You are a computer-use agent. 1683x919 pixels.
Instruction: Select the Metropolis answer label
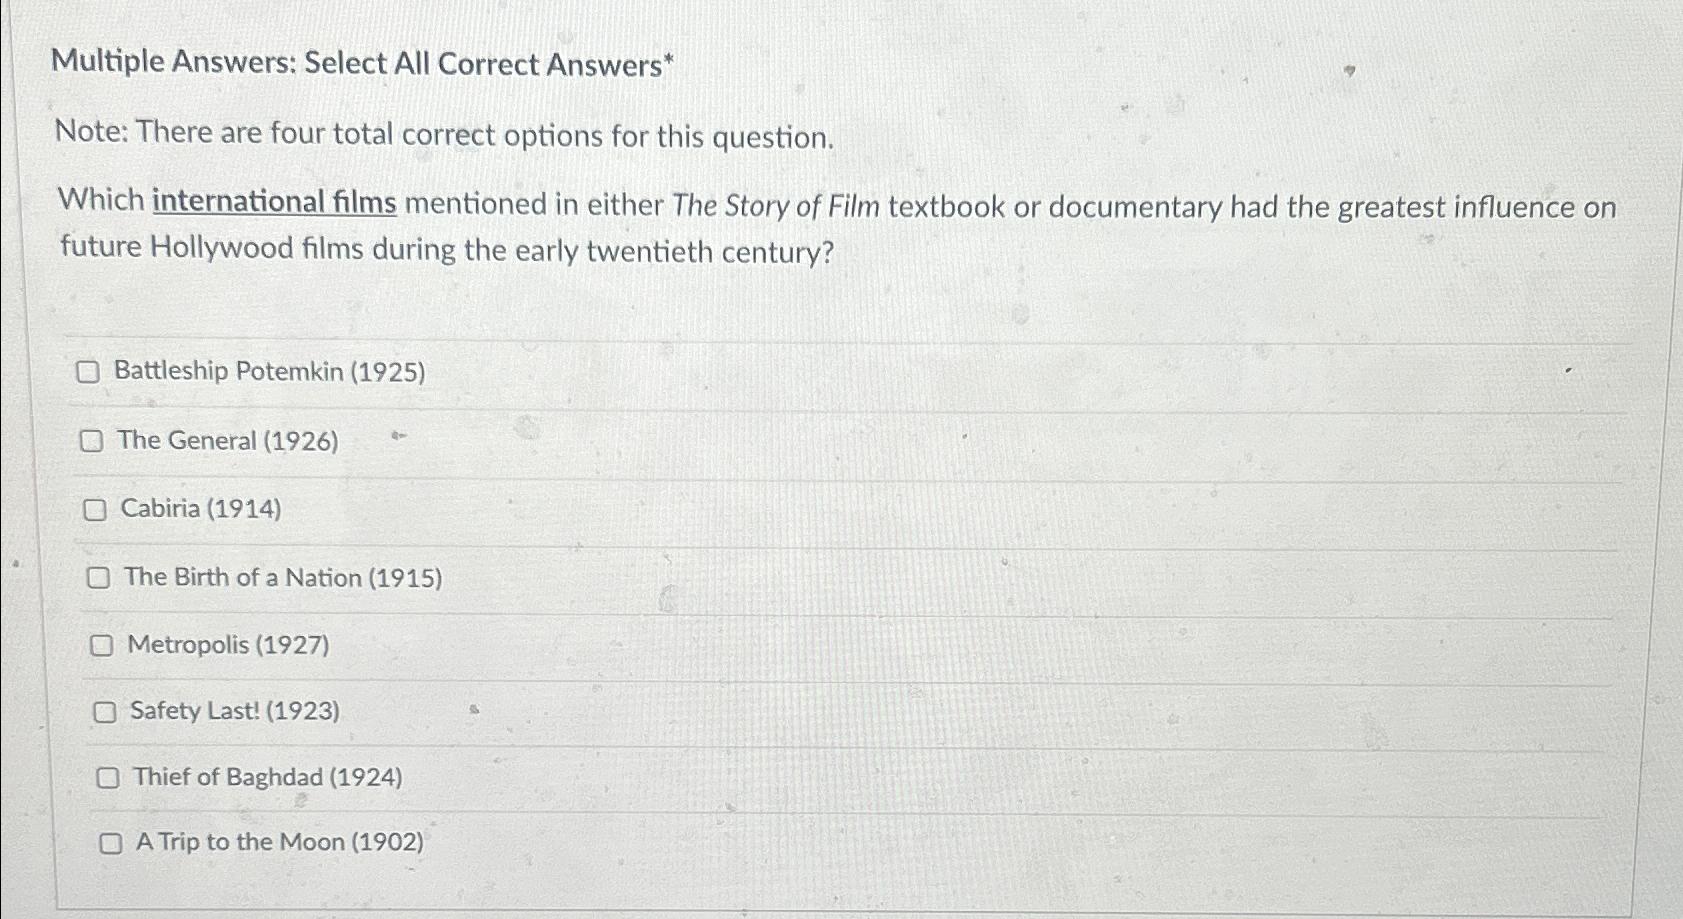coord(229,645)
